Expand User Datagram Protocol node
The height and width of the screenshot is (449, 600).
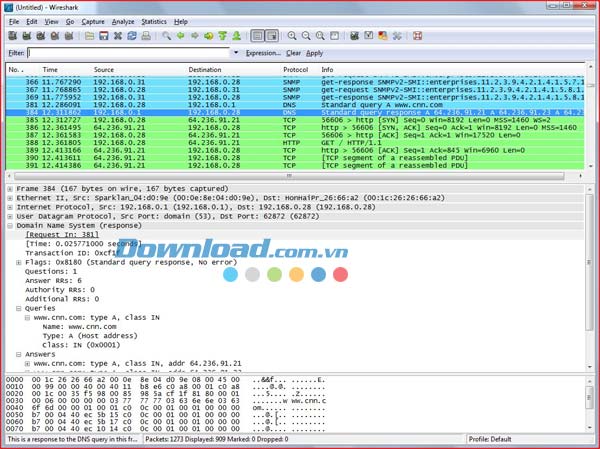coord(10,217)
